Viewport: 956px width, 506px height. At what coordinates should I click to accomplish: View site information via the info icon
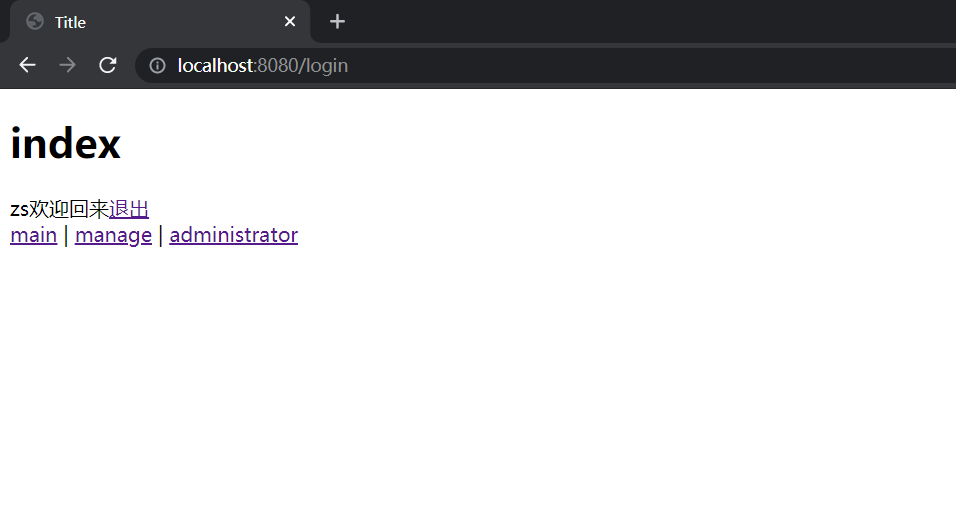157,65
